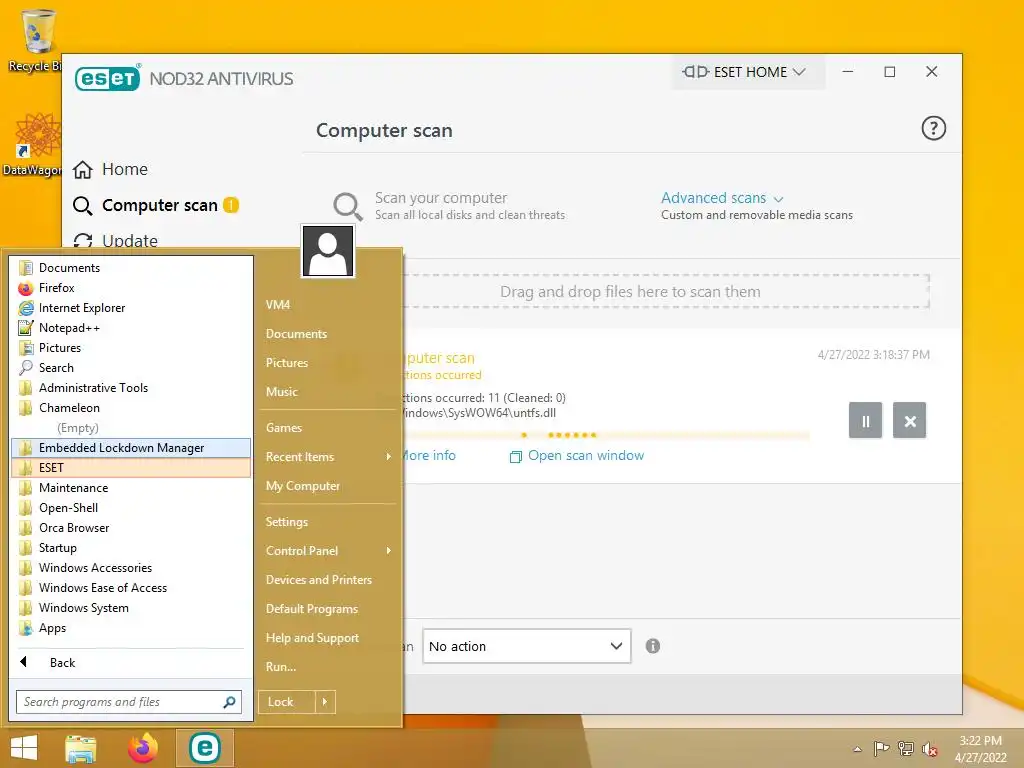Click the network tray icon
The image size is (1024, 768).
tap(906, 749)
